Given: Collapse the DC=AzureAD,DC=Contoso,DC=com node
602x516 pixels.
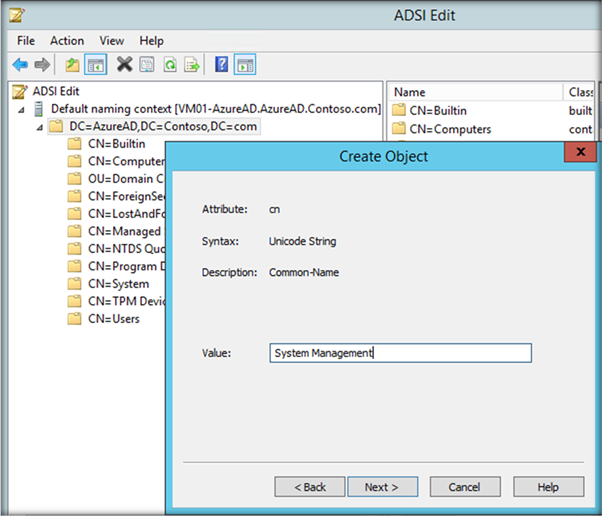Looking at the screenshot, I should pyautogui.click(x=40, y=127).
